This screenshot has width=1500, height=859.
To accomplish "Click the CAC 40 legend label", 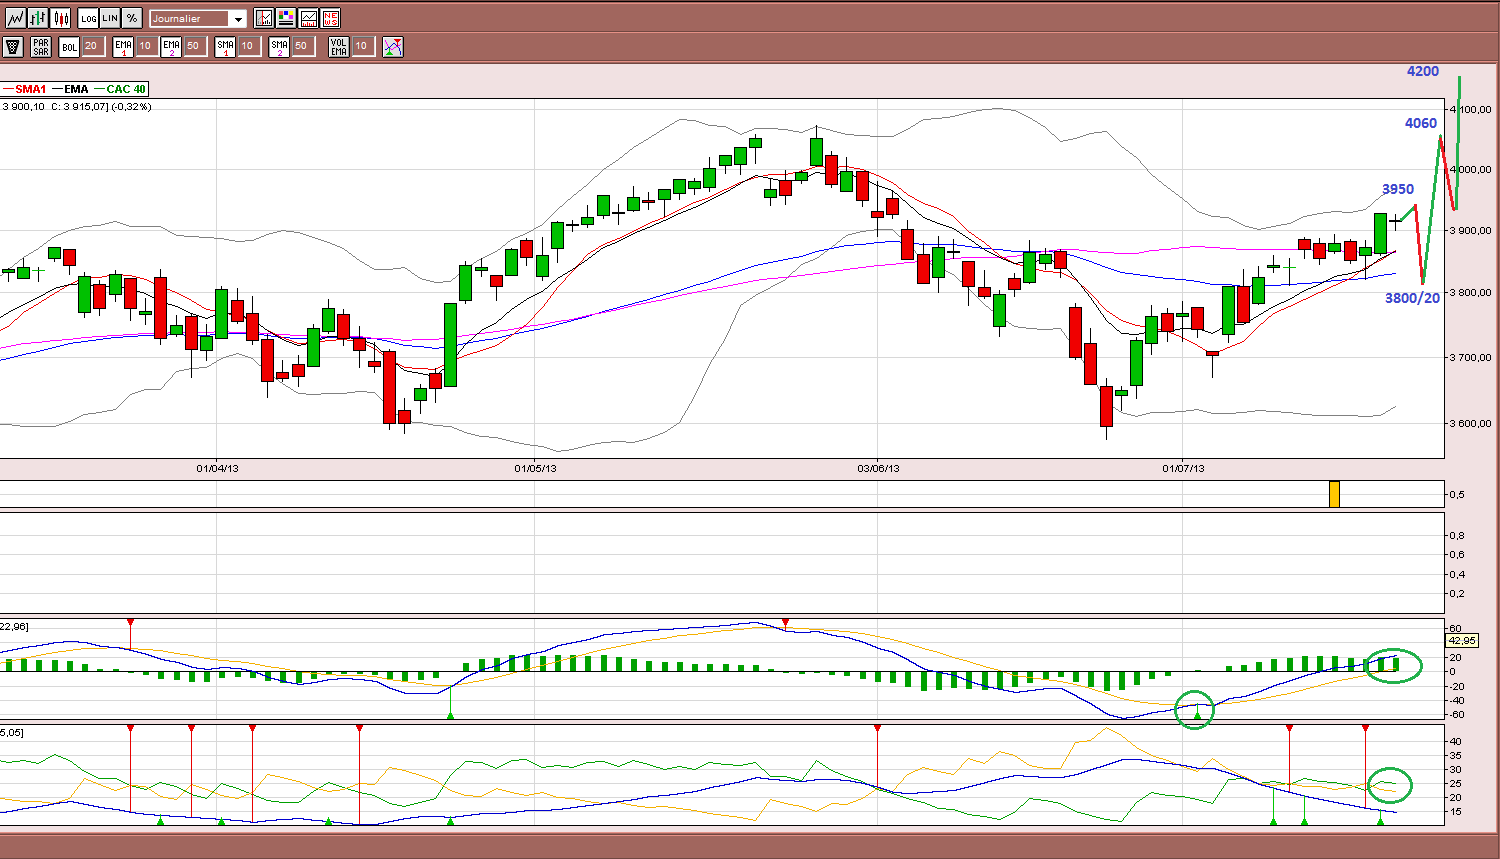I will point(126,89).
